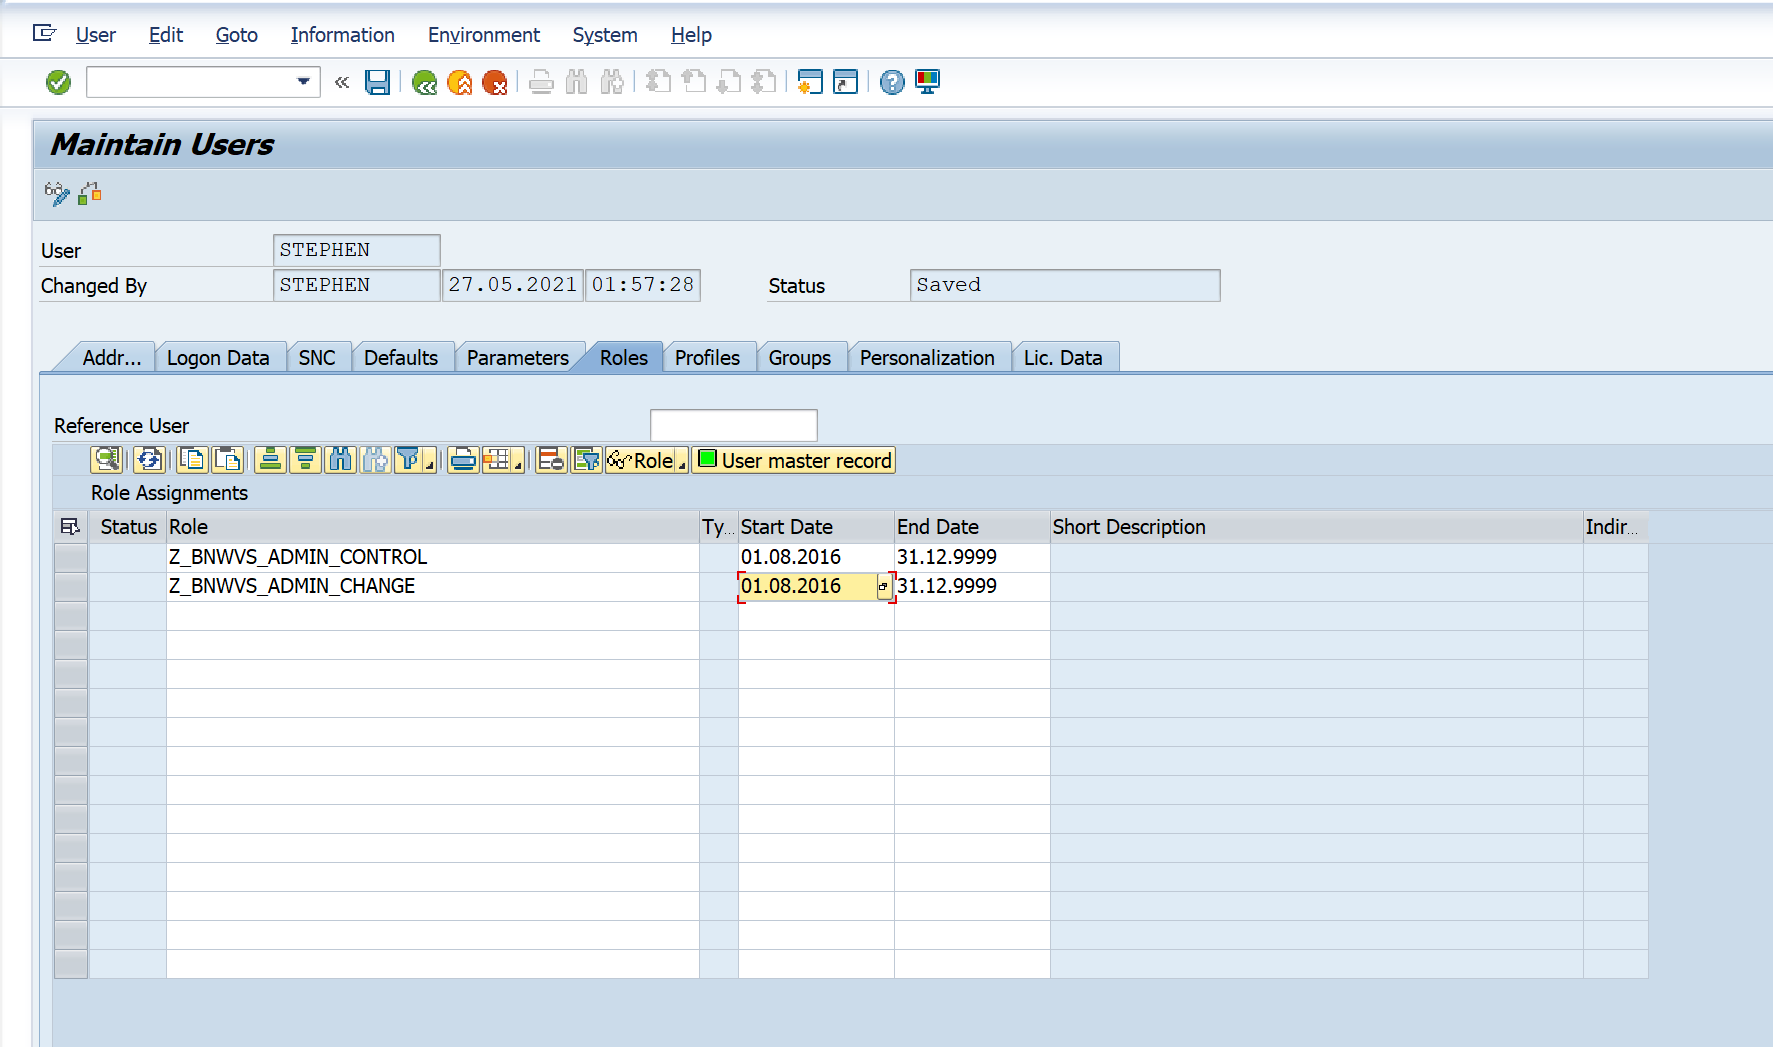Switch to the Profiles tab
The height and width of the screenshot is (1047, 1773).
coord(707,358)
